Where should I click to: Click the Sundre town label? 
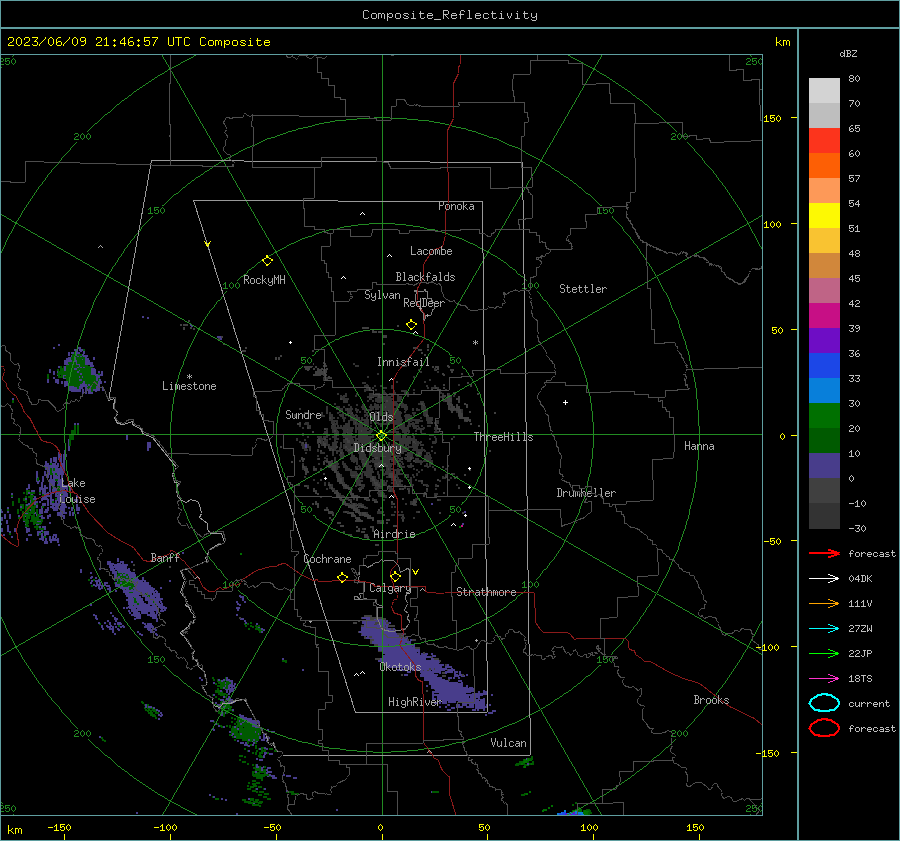[303, 414]
